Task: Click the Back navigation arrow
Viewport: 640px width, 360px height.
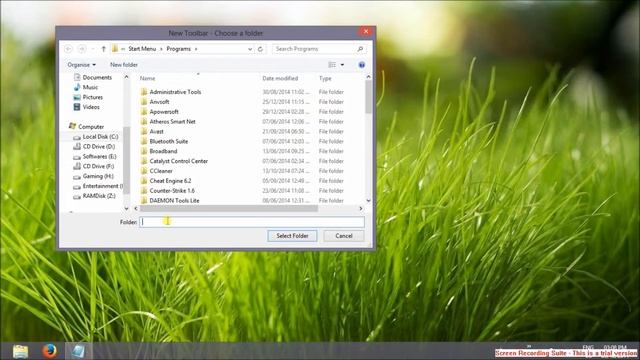Action: coord(69,49)
